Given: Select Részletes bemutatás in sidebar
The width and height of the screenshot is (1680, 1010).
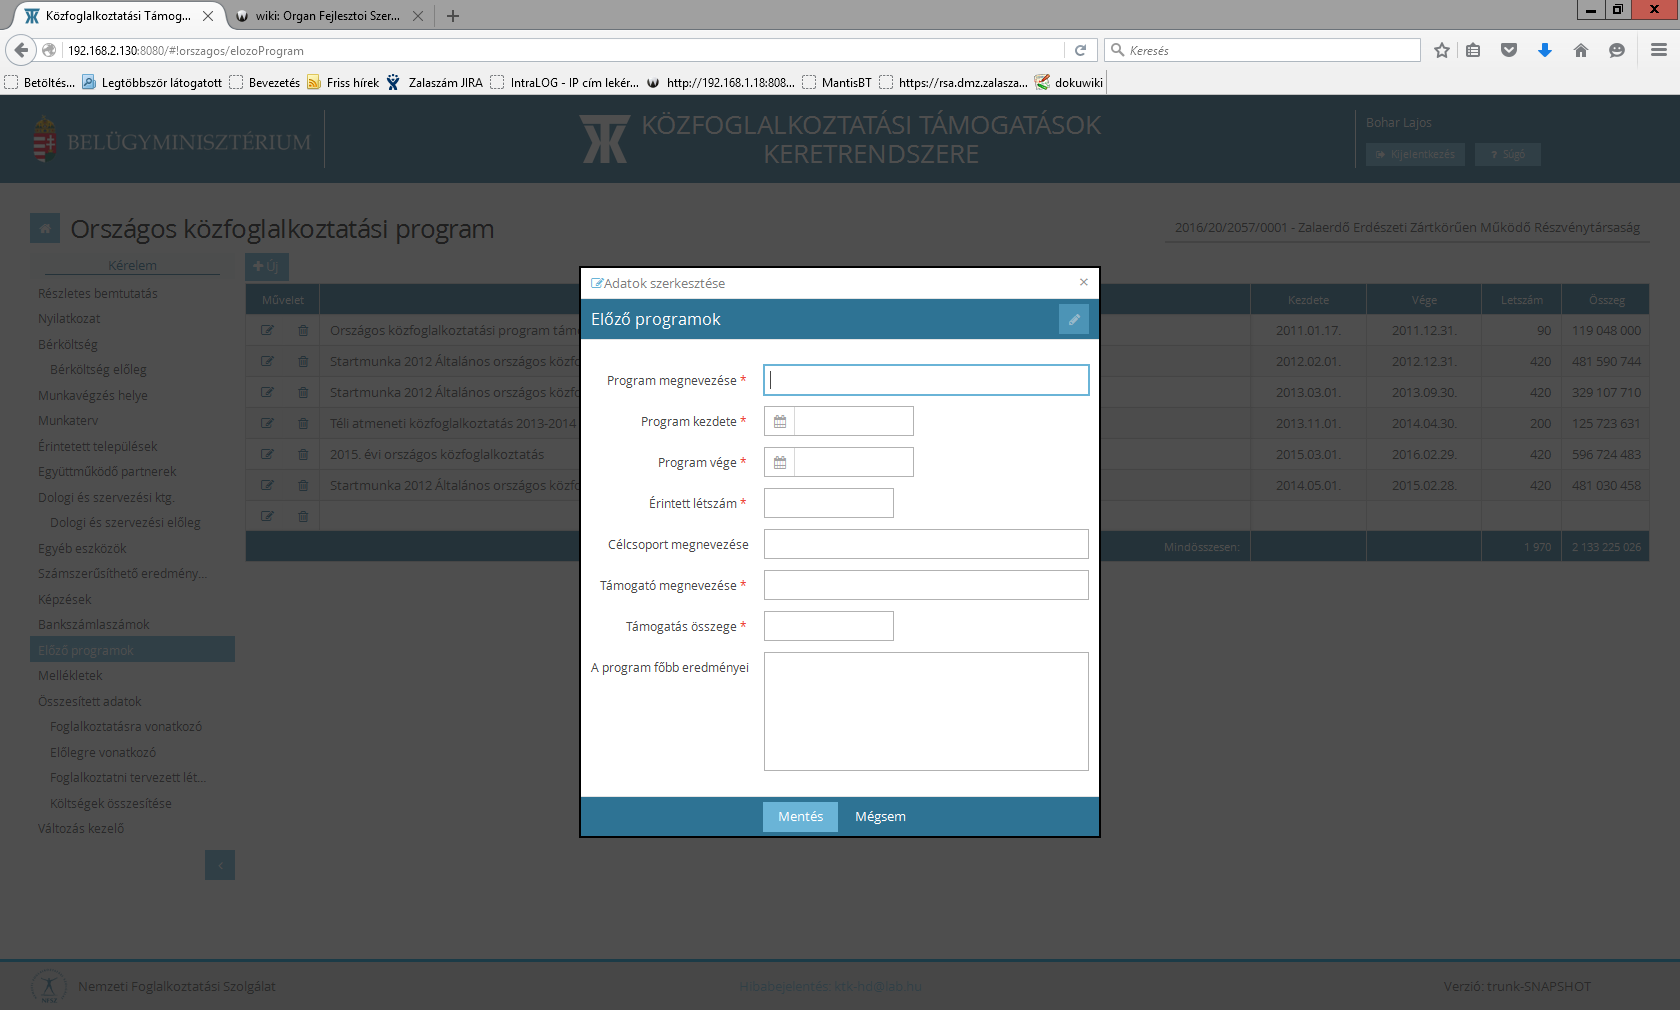Looking at the screenshot, I should [98, 293].
